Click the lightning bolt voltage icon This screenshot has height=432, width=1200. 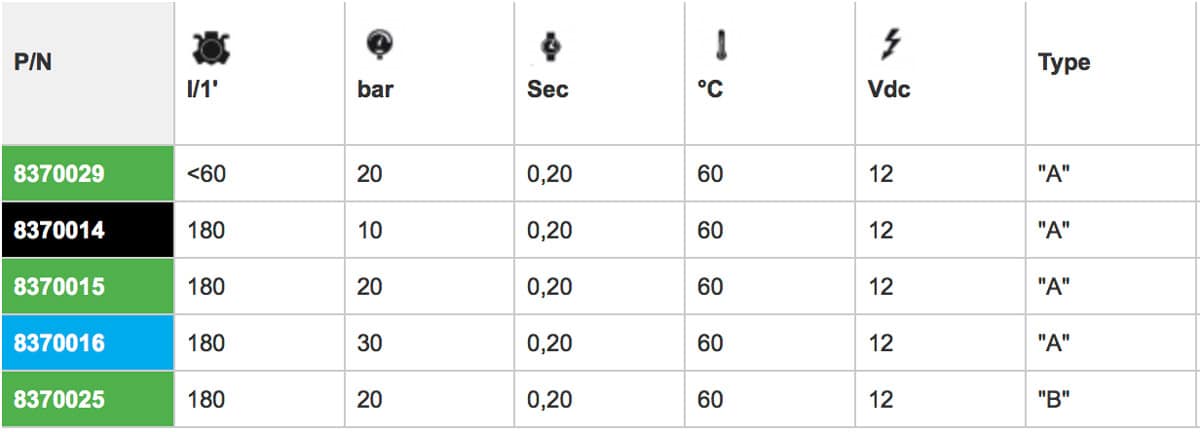click(x=889, y=44)
